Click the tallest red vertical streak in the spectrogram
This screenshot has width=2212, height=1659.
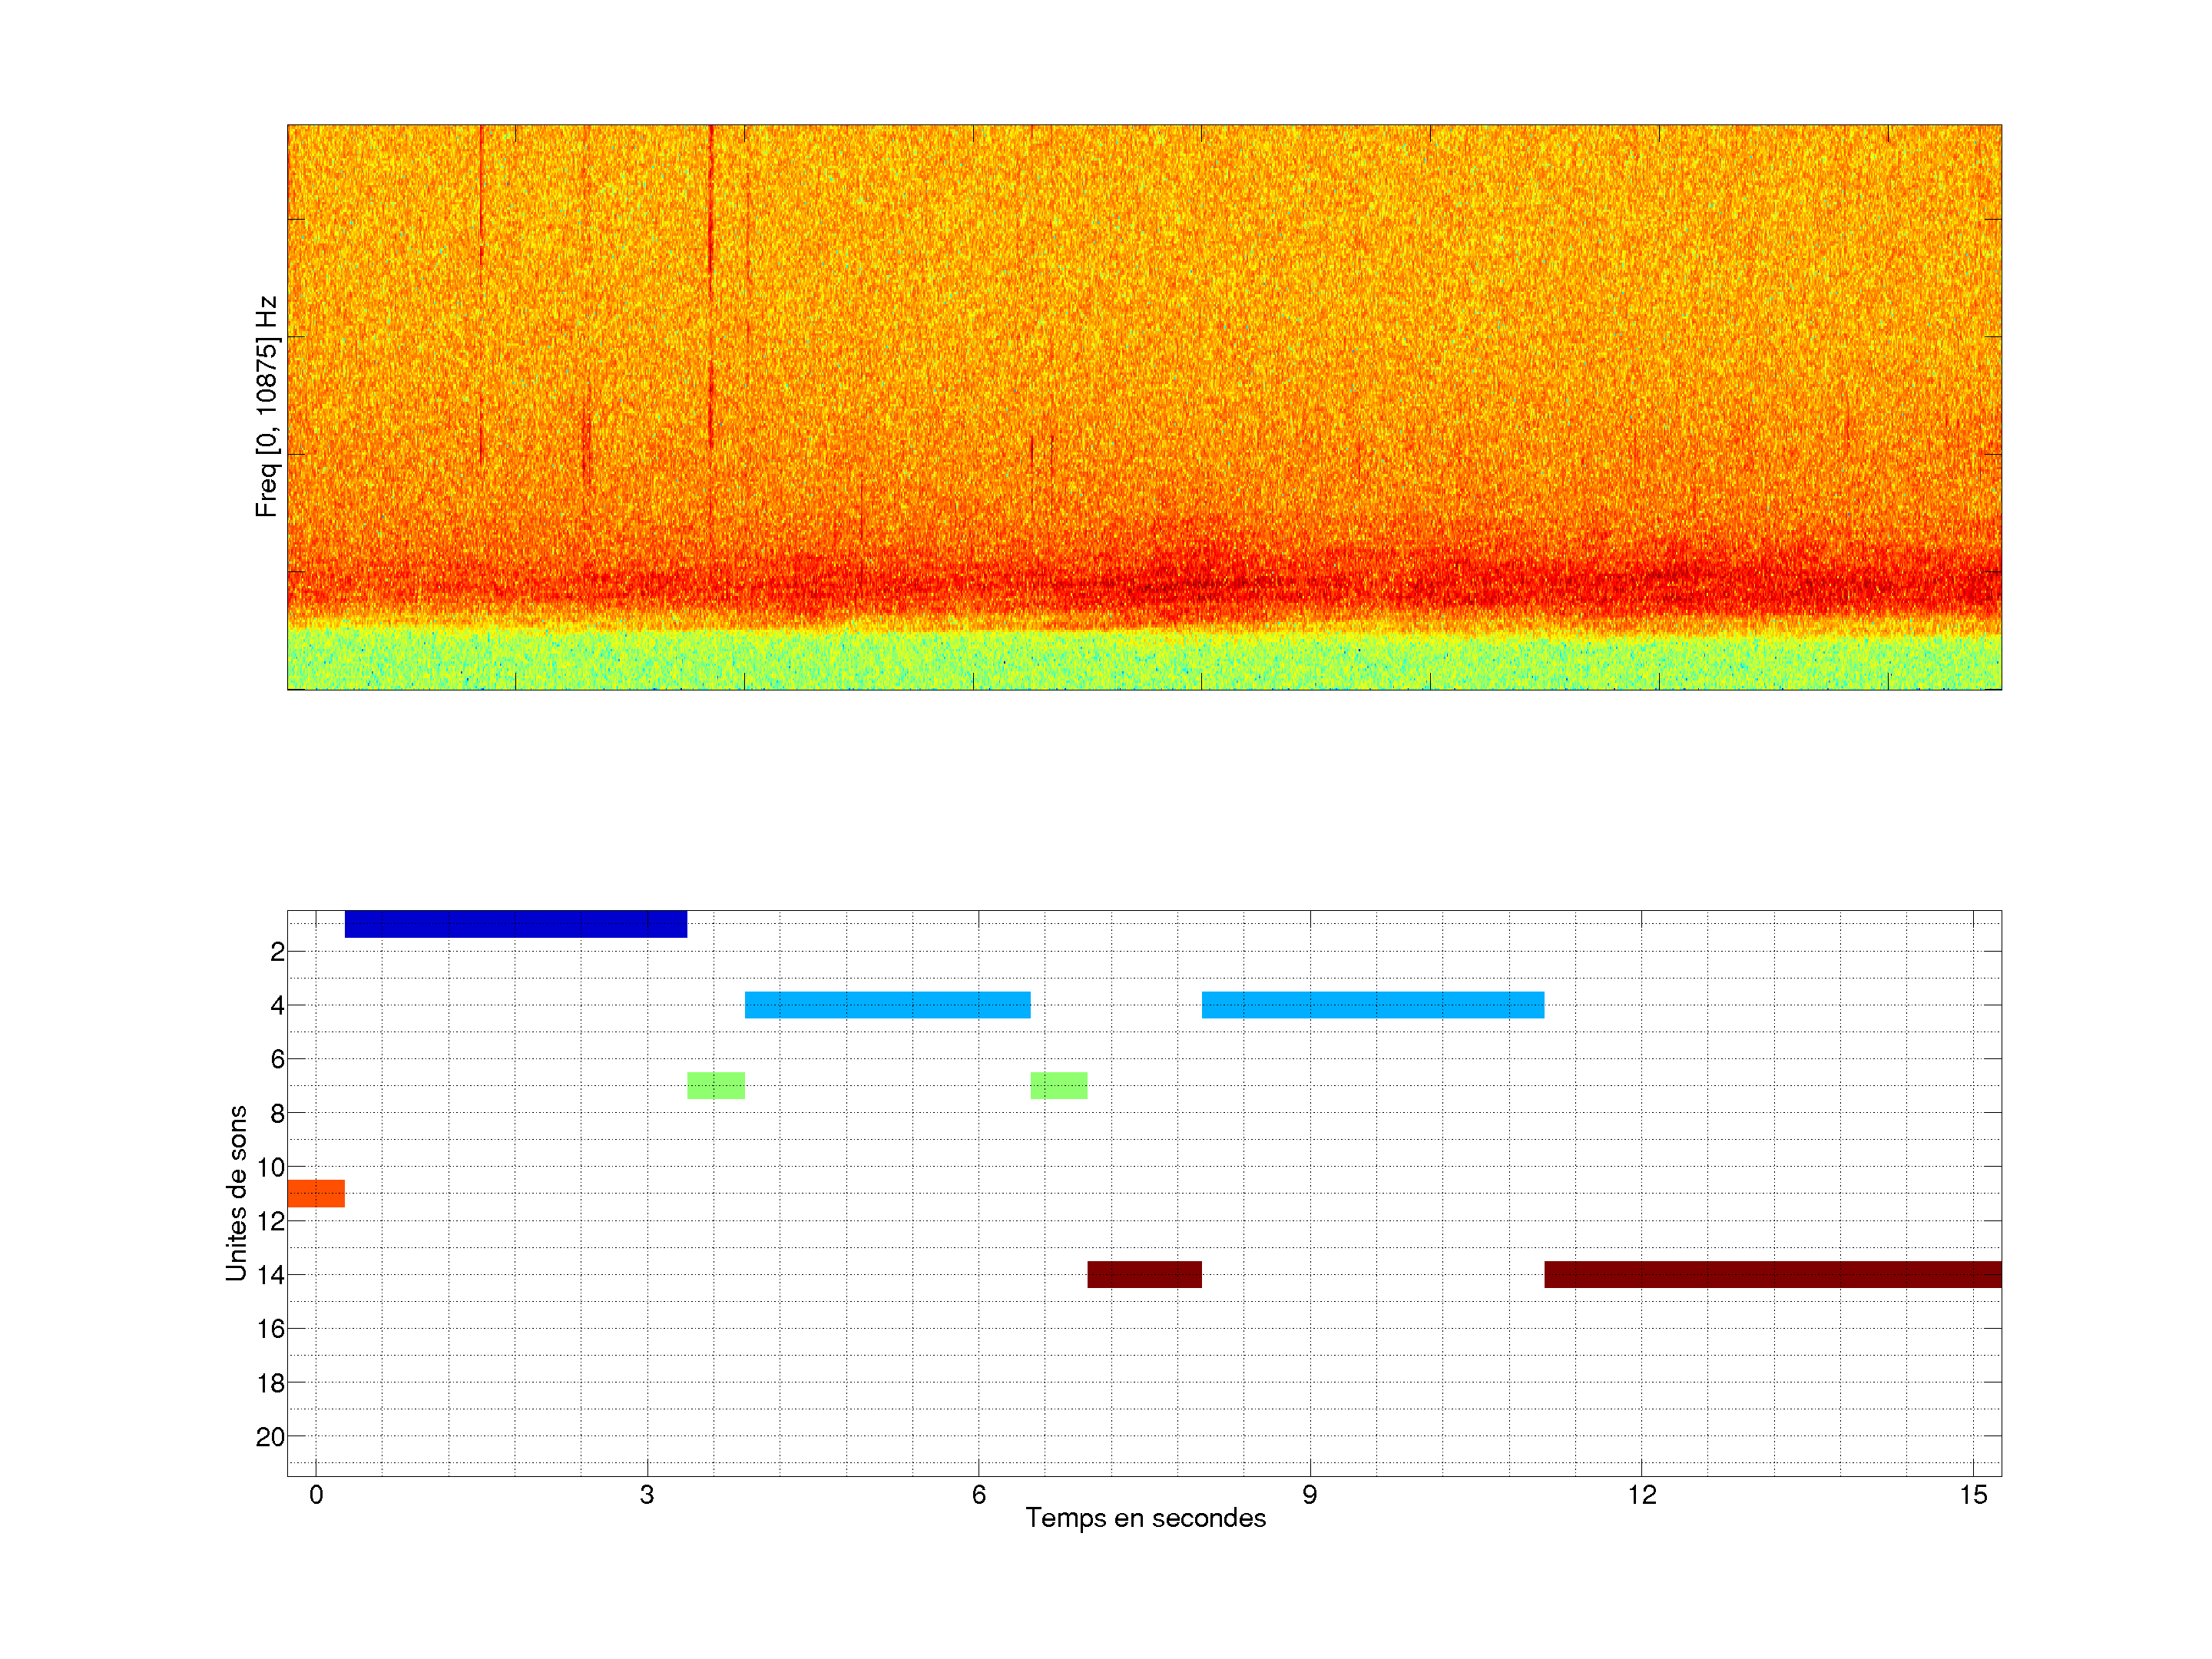(711, 290)
